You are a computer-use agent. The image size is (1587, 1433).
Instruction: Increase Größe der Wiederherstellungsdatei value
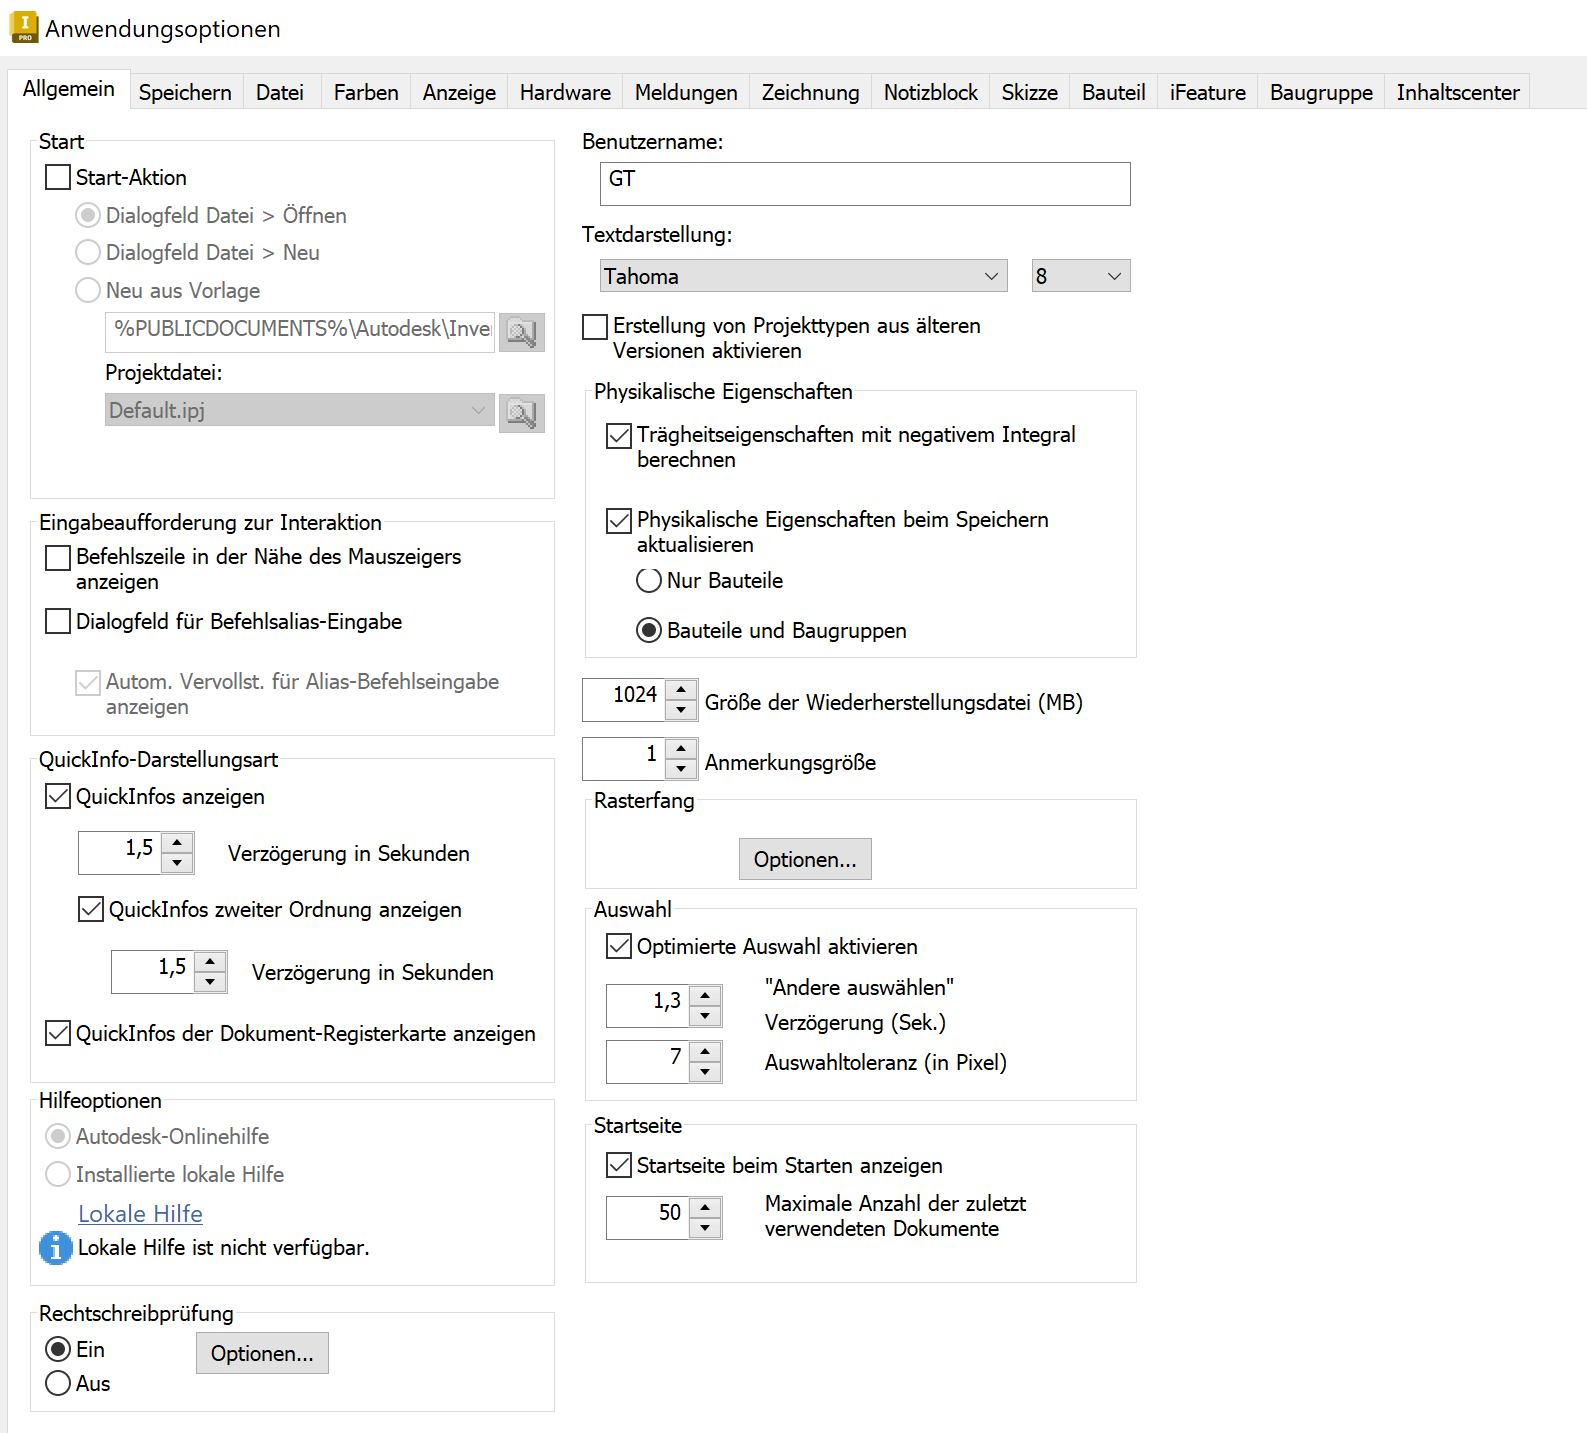[x=681, y=690]
